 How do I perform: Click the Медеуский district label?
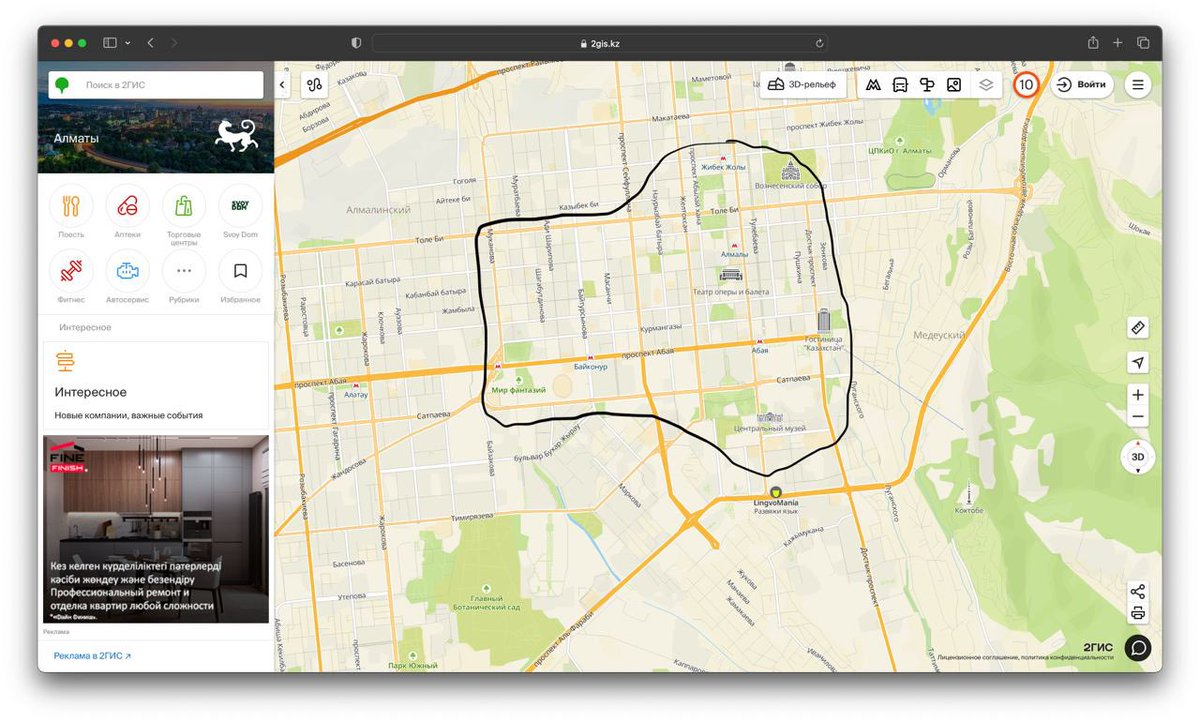point(938,335)
